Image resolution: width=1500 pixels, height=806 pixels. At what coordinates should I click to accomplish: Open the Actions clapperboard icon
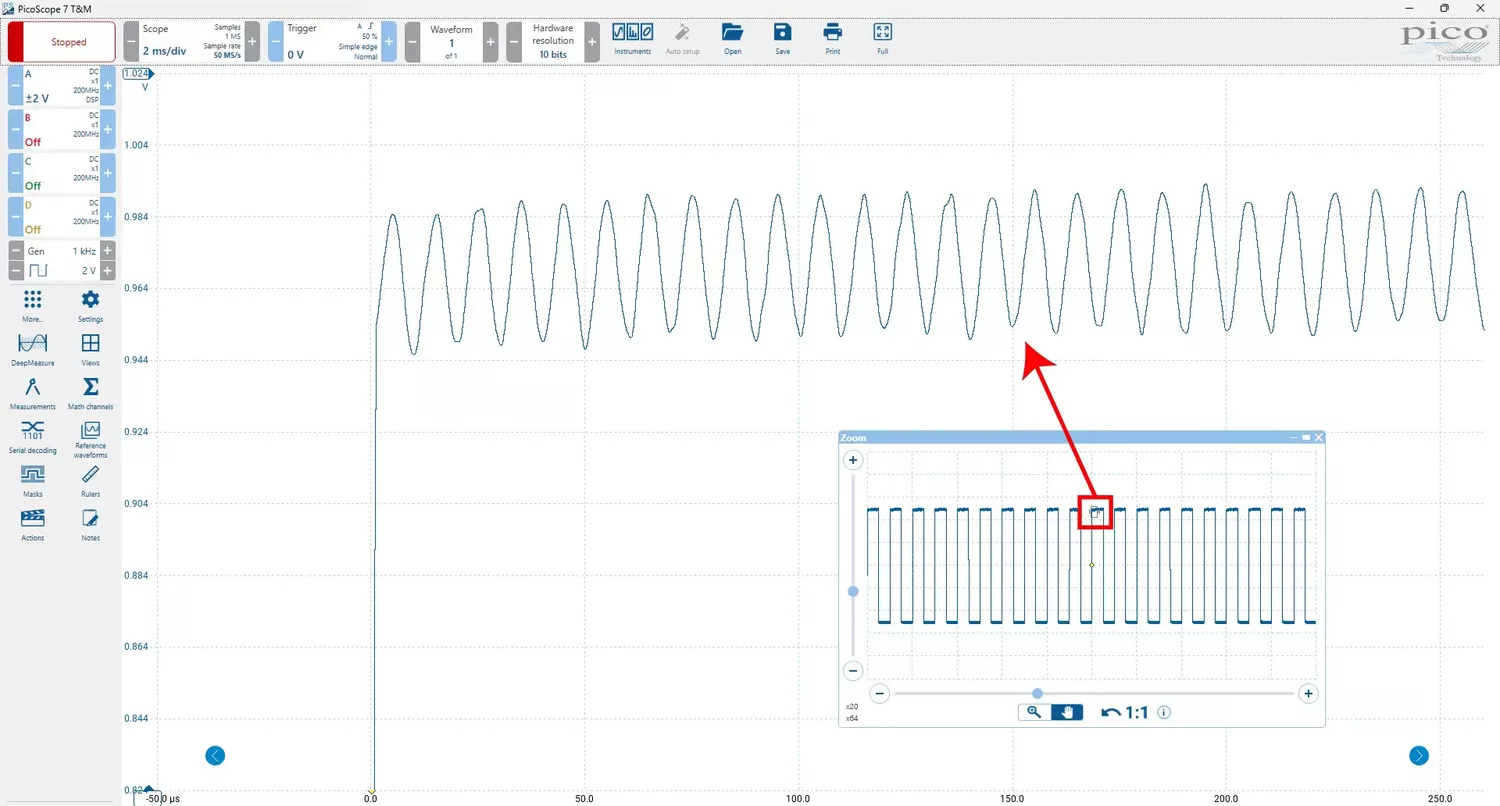(x=32, y=522)
